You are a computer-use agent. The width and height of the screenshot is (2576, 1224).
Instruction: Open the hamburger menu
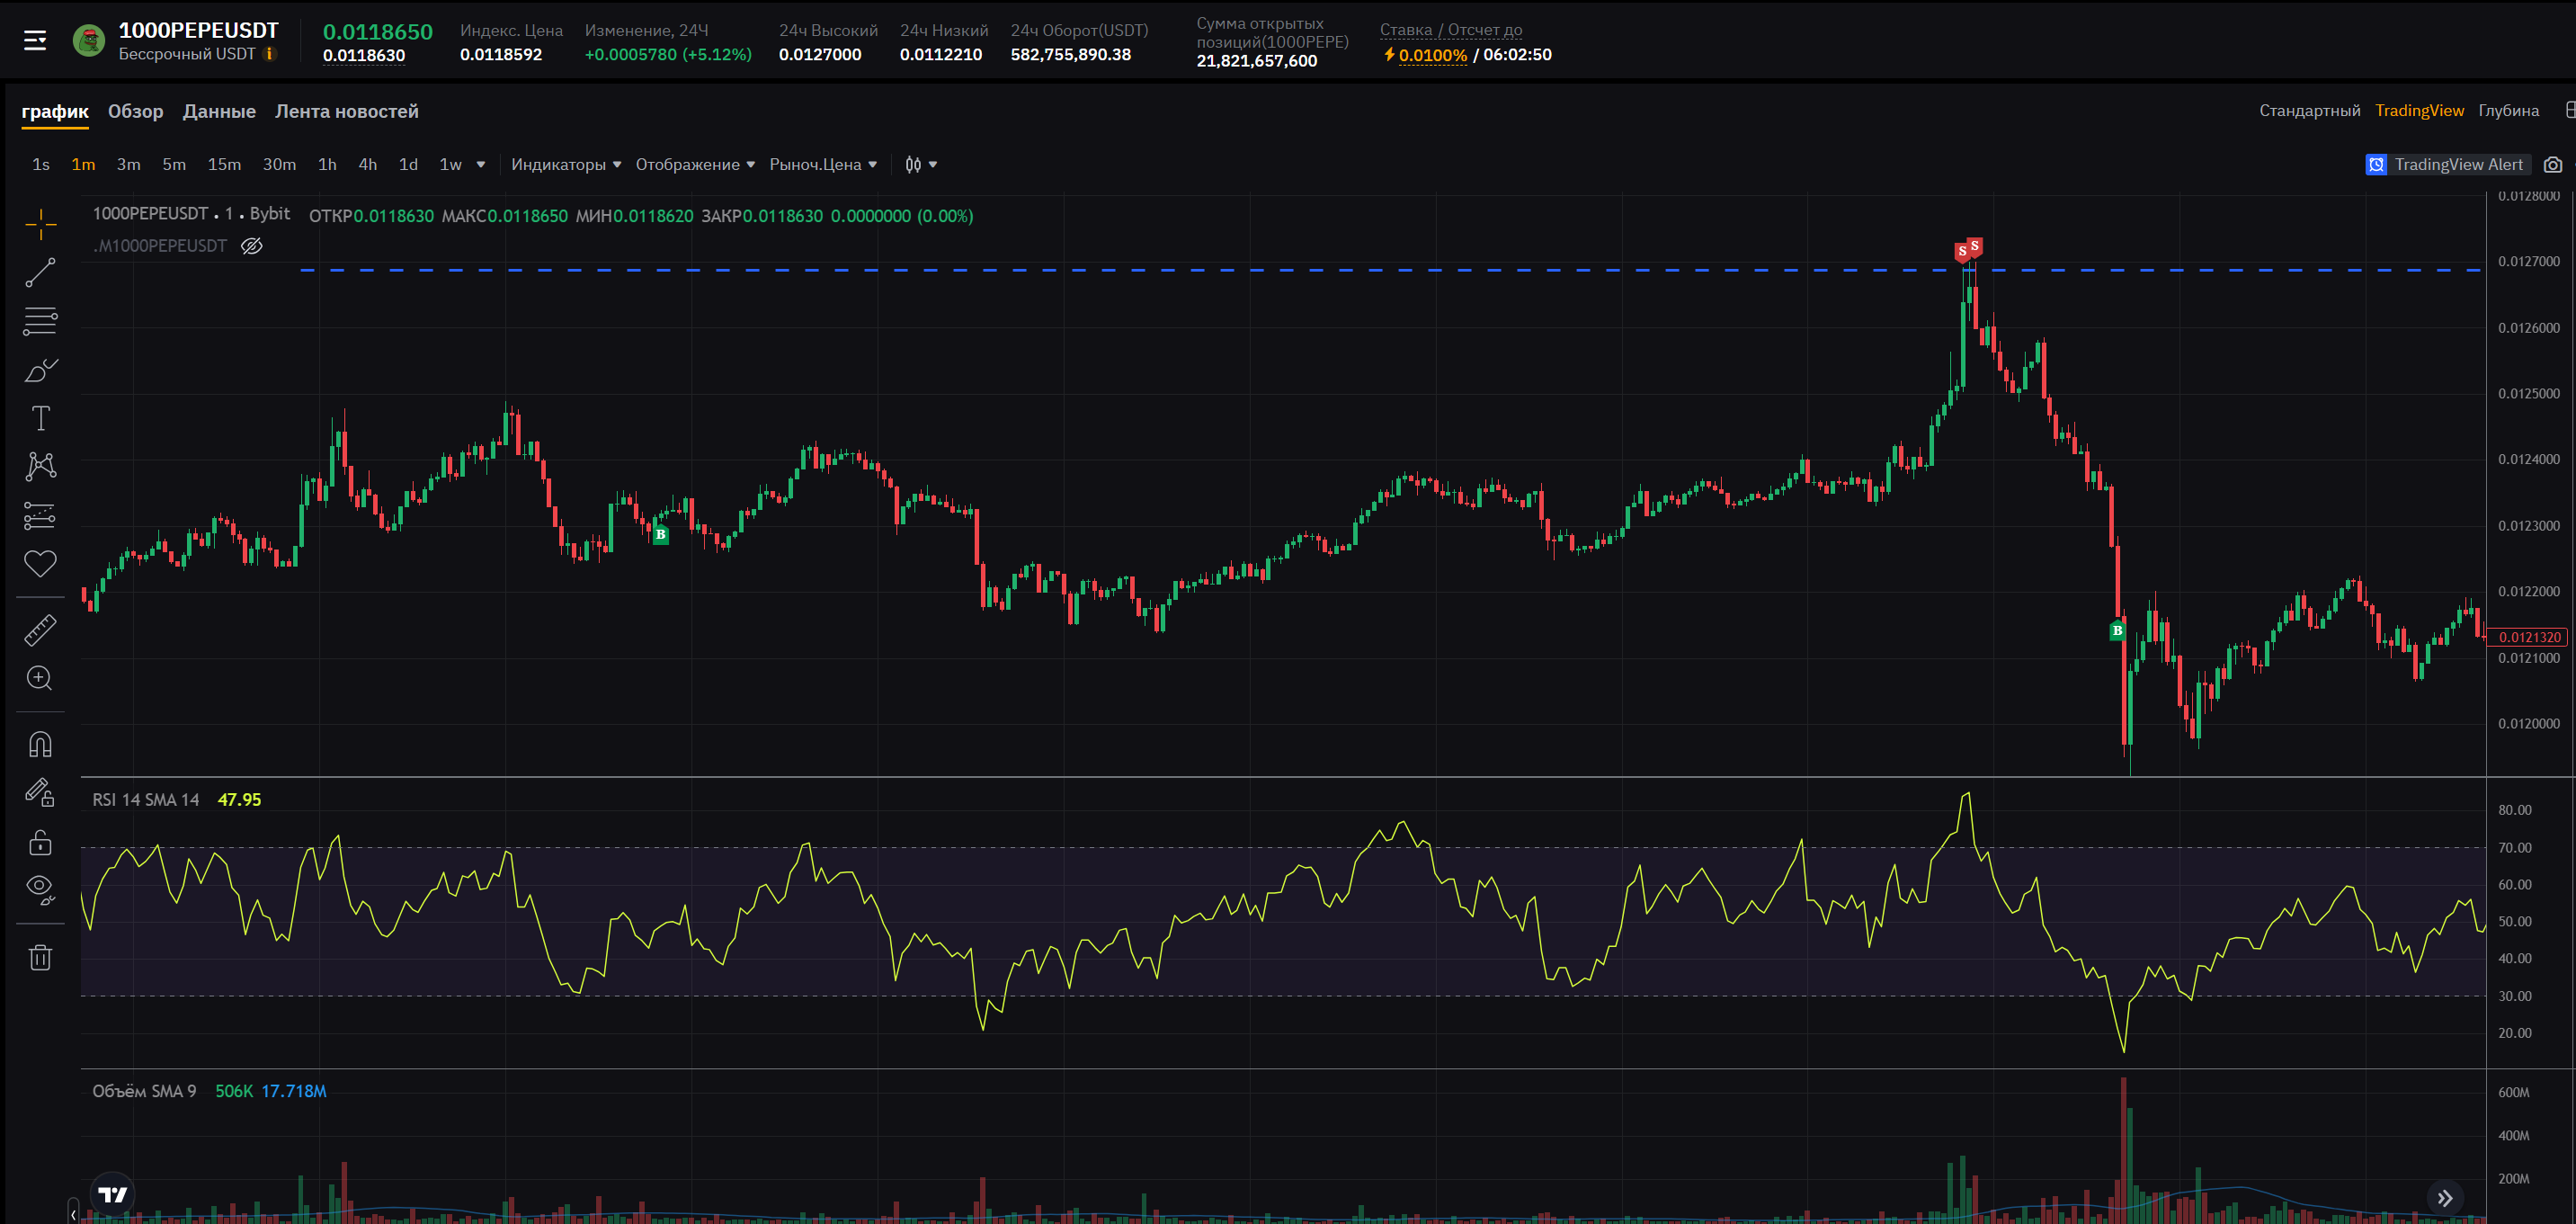tap(35, 41)
